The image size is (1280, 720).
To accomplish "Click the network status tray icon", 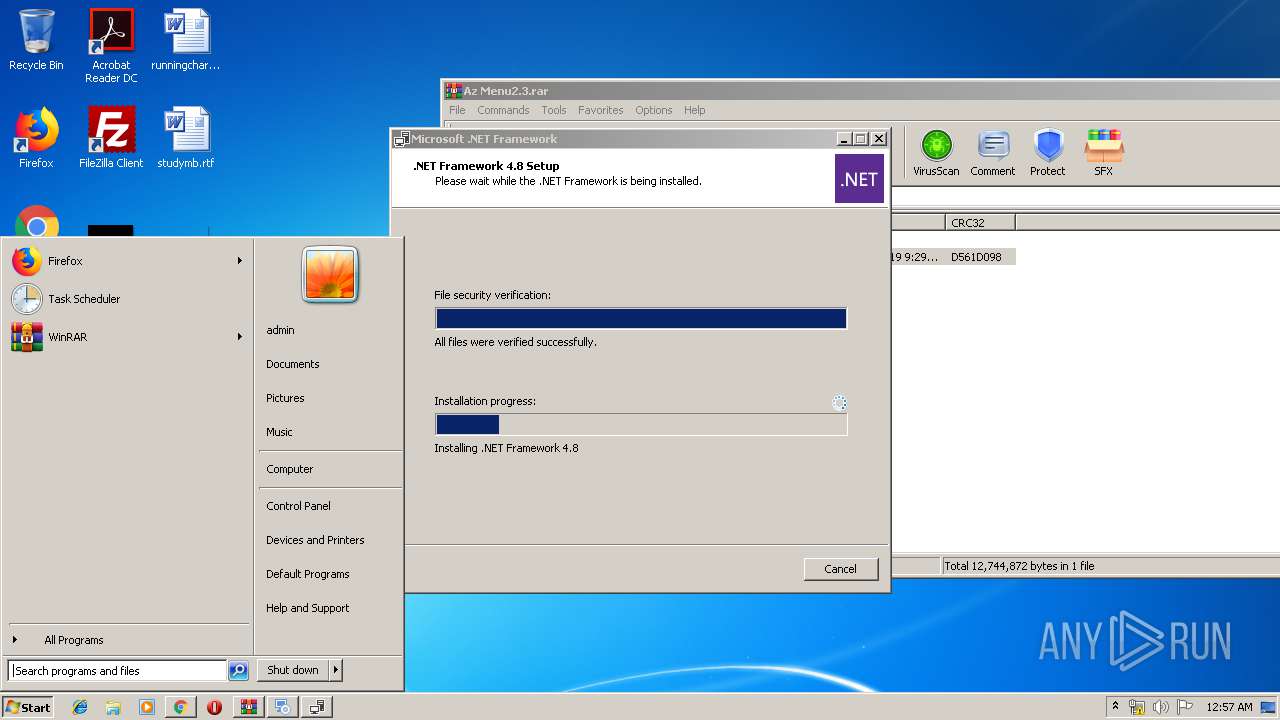I will [1137, 707].
